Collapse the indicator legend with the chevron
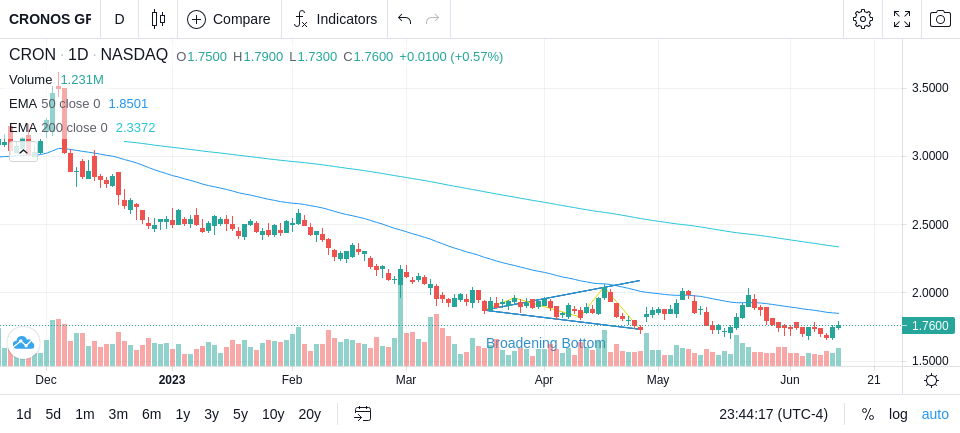The height and width of the screenshot is (433, 960). tap(23, 152)
